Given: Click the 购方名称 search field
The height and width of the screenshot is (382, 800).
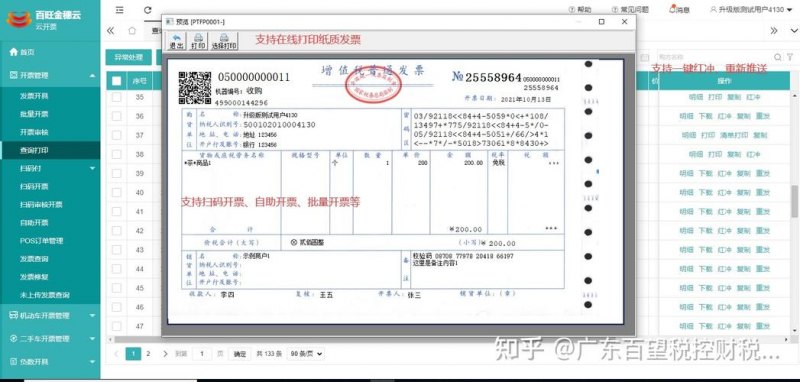Looking at the screenshot, I should click(713, 57).
